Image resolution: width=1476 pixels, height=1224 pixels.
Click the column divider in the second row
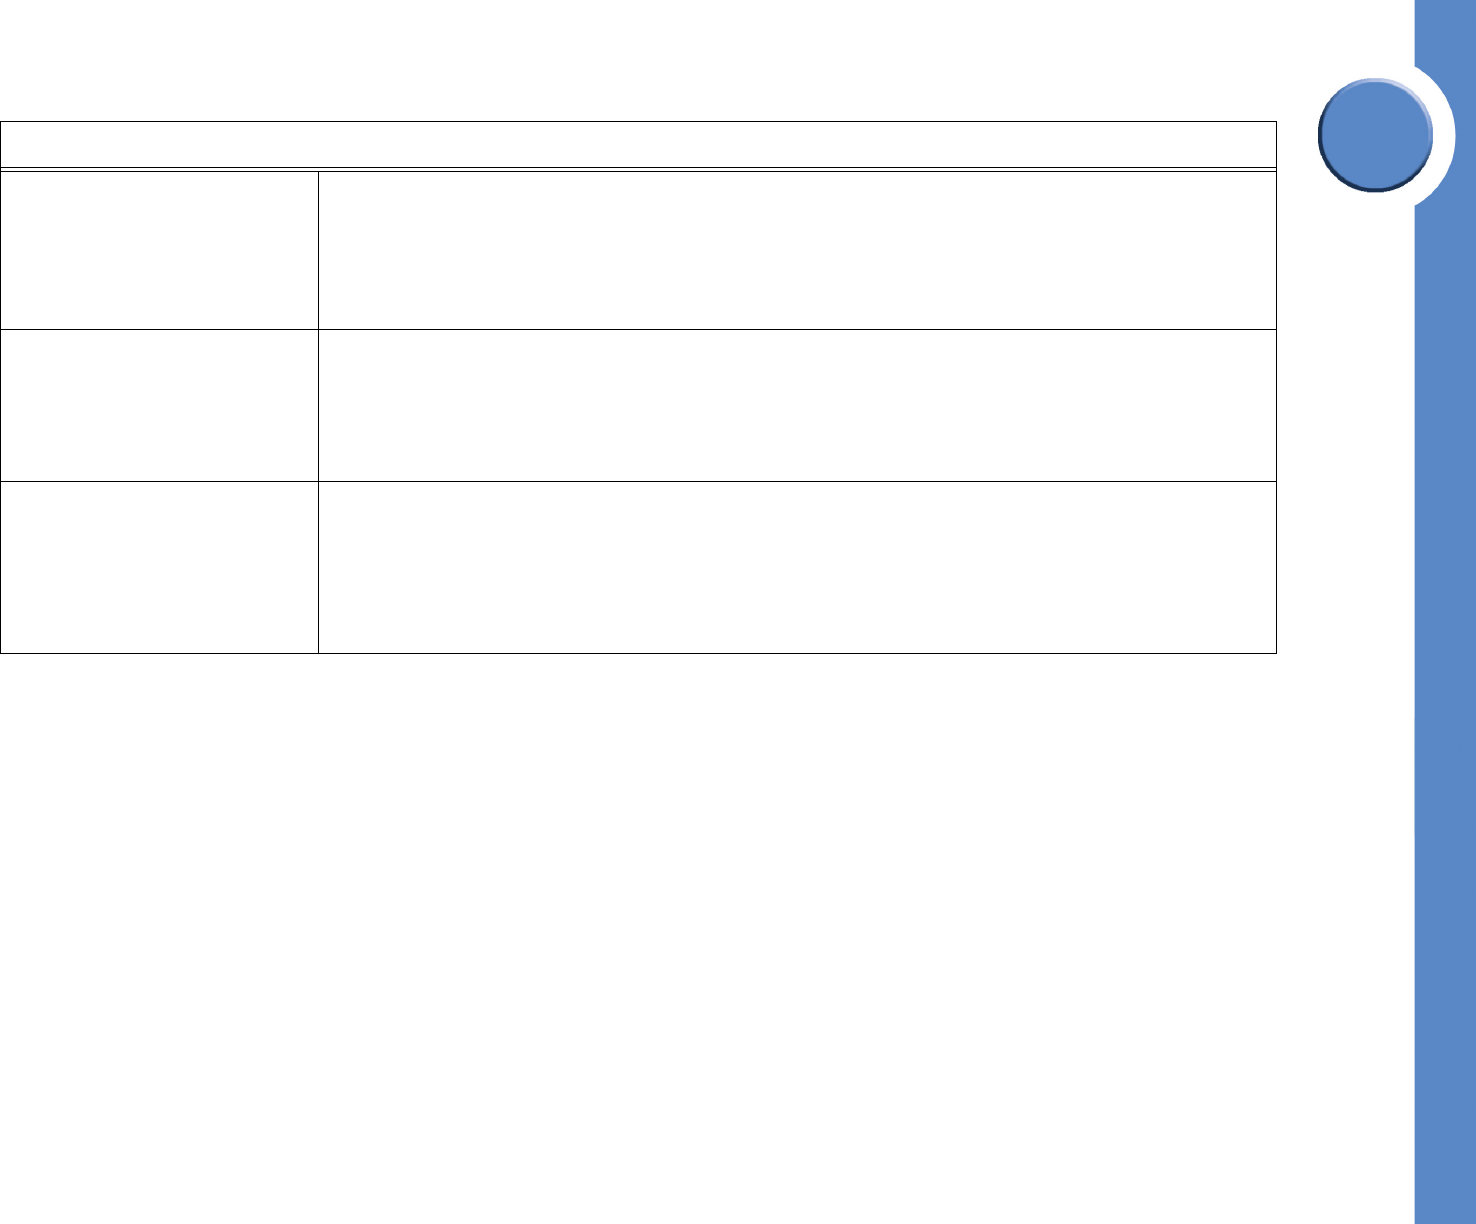pos(318,406)
